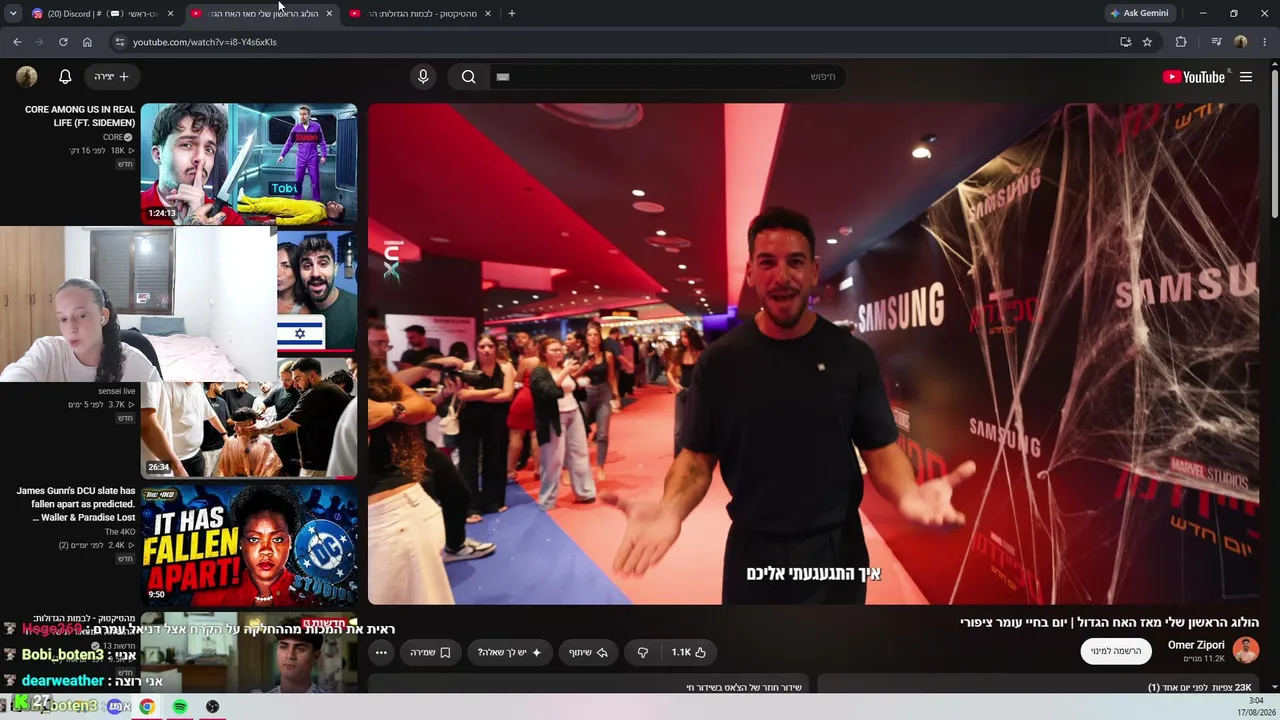This screenshot has width=1280, height=720.
Task: Open a new browser tab
Action: click(x=512, y=14)
